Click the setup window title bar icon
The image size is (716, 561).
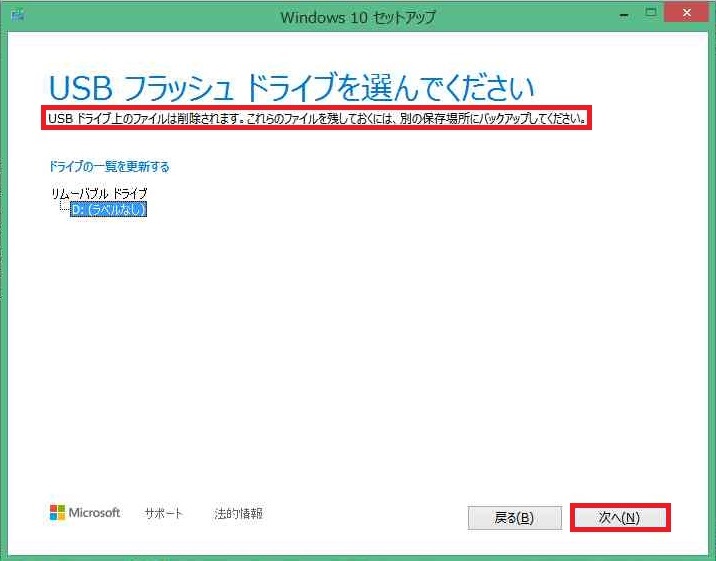[x=18, y=16]
